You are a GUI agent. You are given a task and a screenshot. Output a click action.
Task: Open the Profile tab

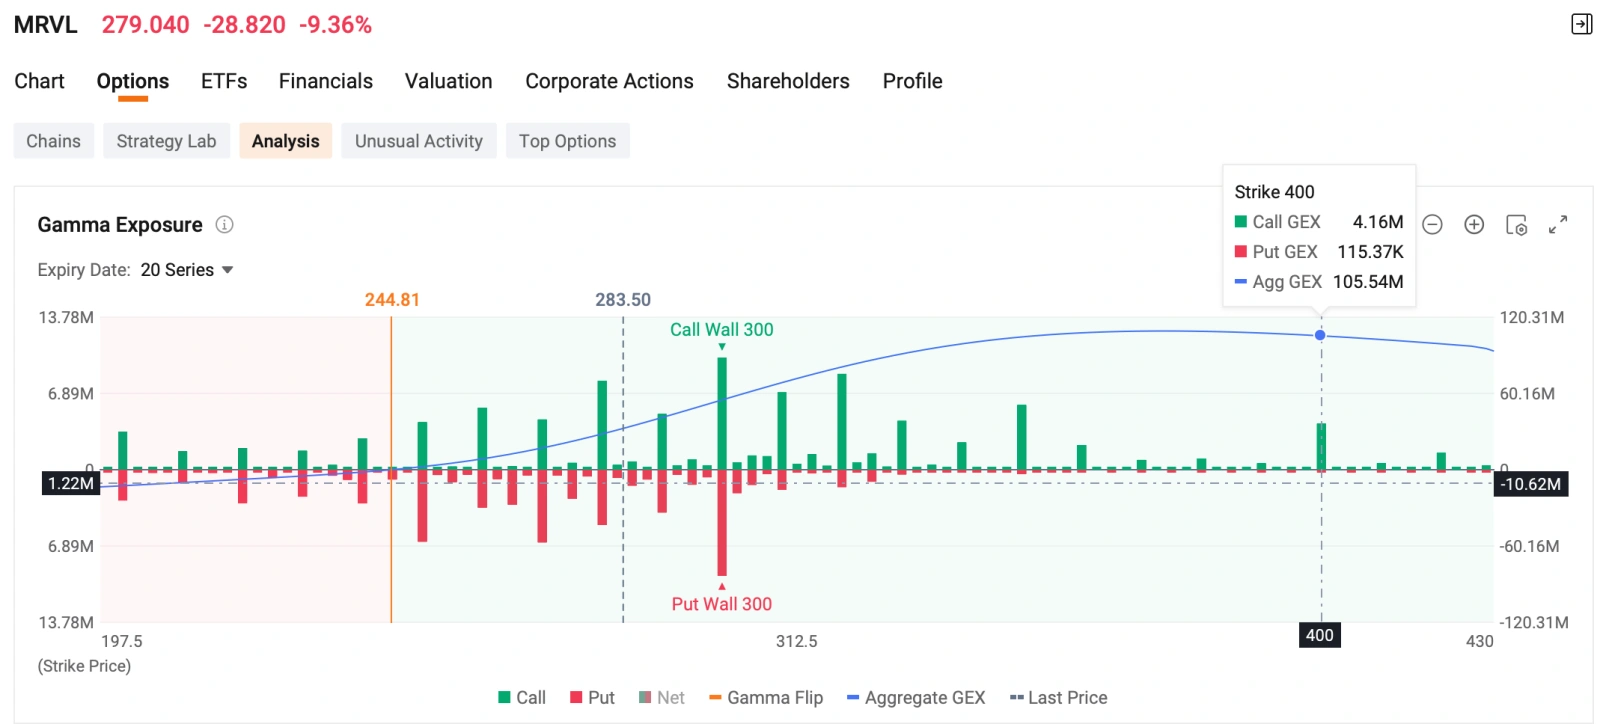pos(912,81)
